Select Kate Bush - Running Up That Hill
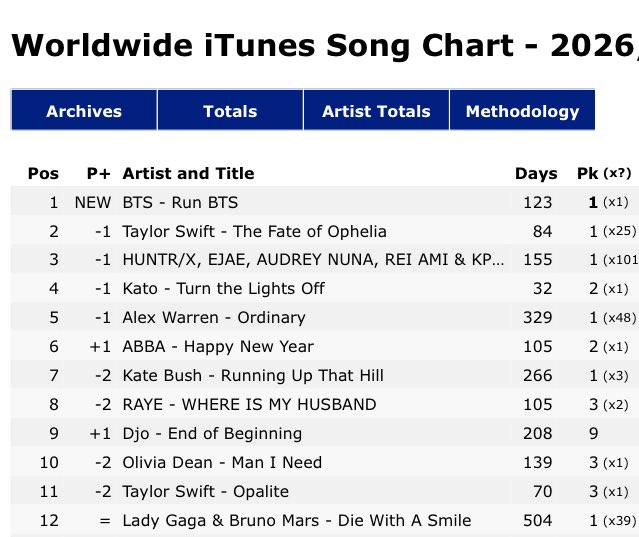The width and height of the screenshot is (639, 537). 253,376
